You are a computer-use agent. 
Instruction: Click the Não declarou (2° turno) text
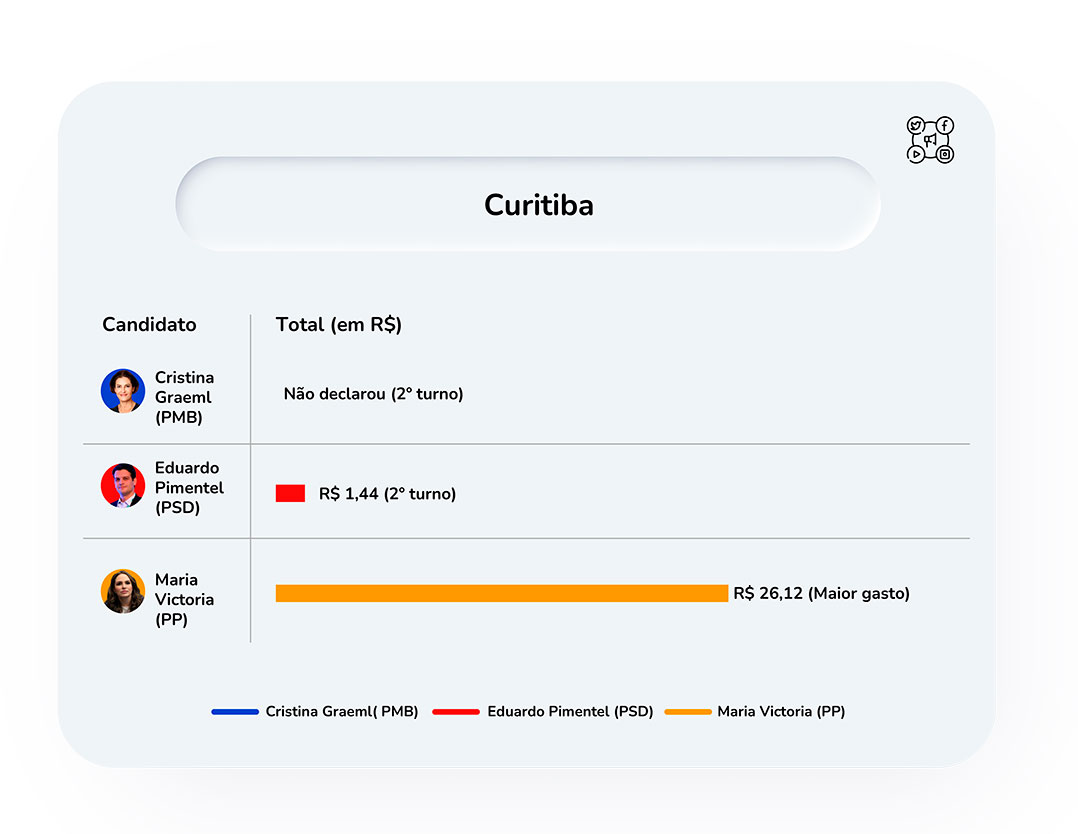click(373, 394)
